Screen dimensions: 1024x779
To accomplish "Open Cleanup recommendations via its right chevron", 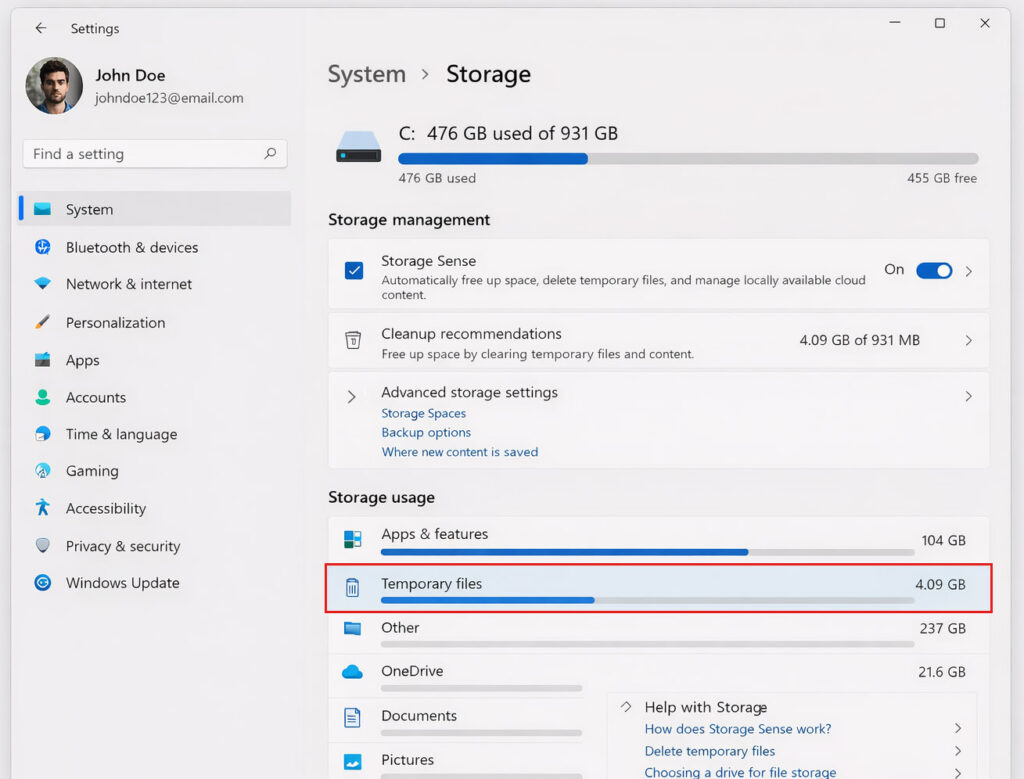I will [x=968, y=341].
